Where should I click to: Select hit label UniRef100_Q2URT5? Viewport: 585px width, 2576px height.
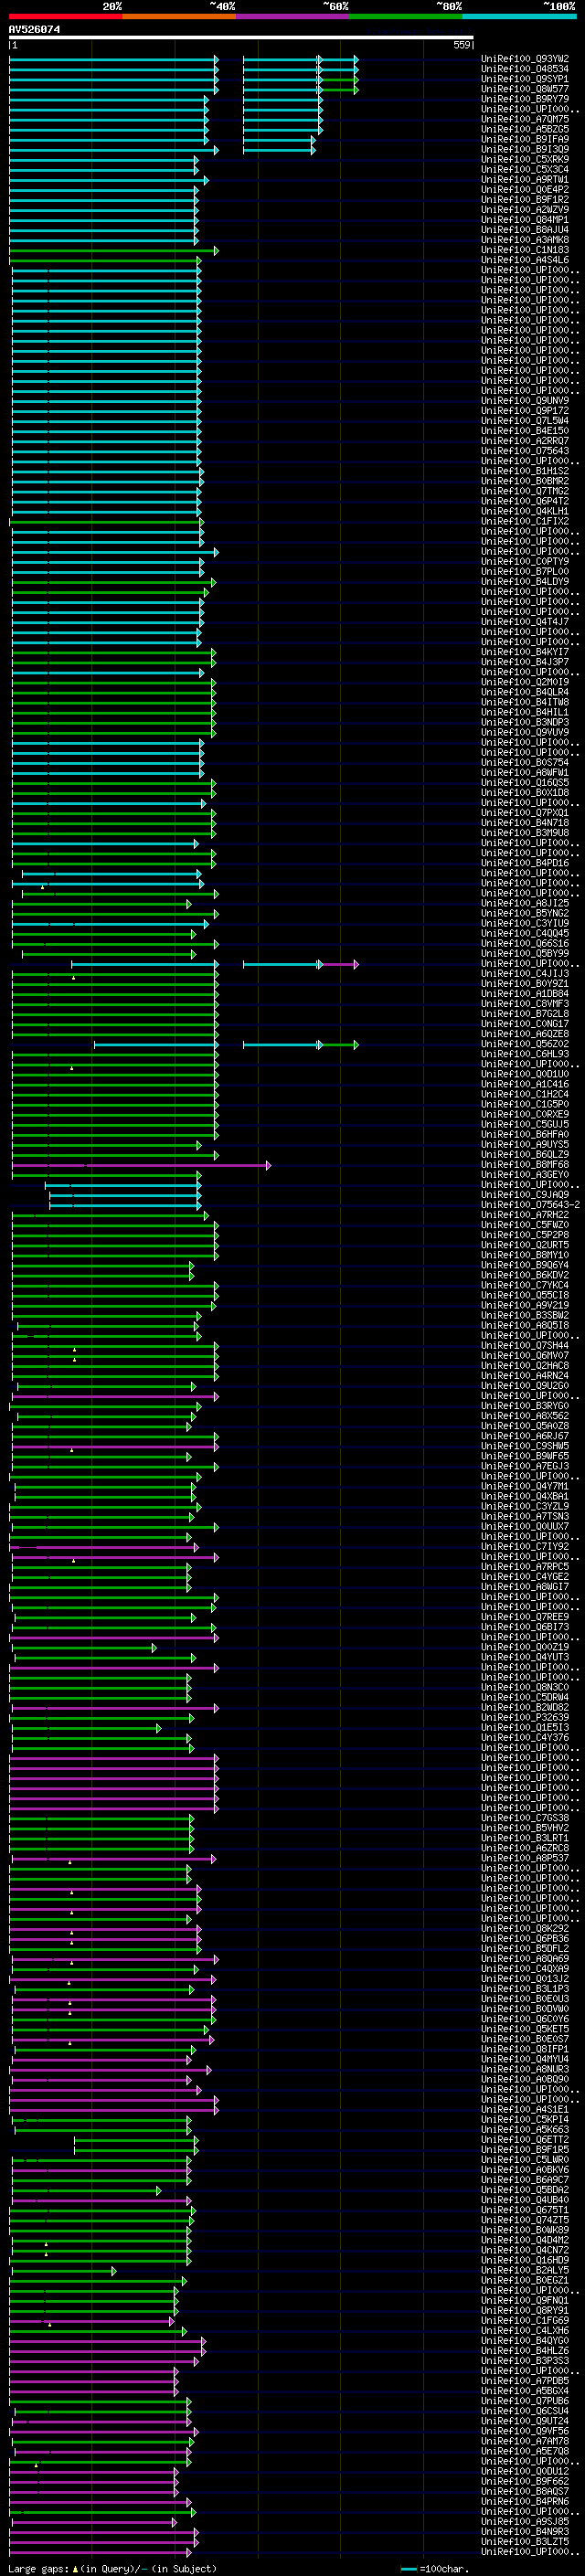click(525, 1246)
